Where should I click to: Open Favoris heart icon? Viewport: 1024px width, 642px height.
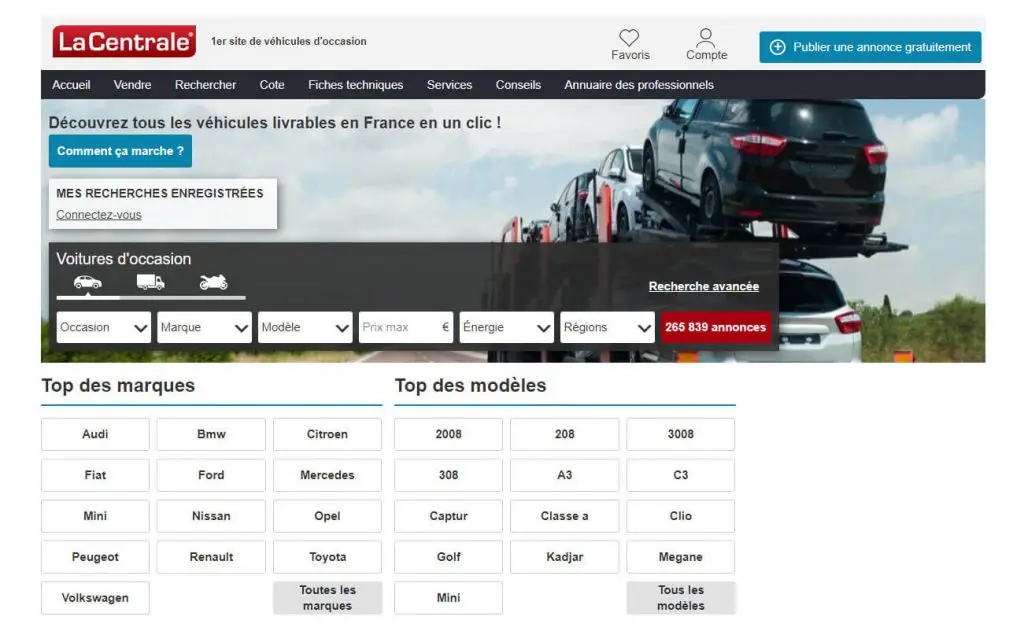pyautogui.click(x=630, y=37)
